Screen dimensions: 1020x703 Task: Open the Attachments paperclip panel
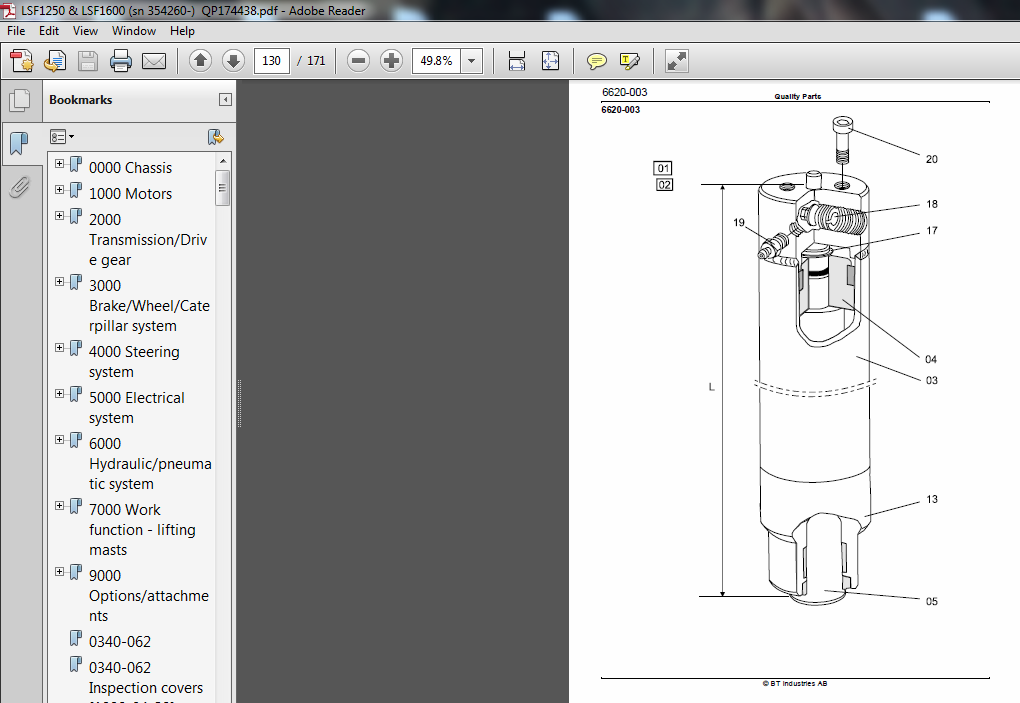[20, 187]
